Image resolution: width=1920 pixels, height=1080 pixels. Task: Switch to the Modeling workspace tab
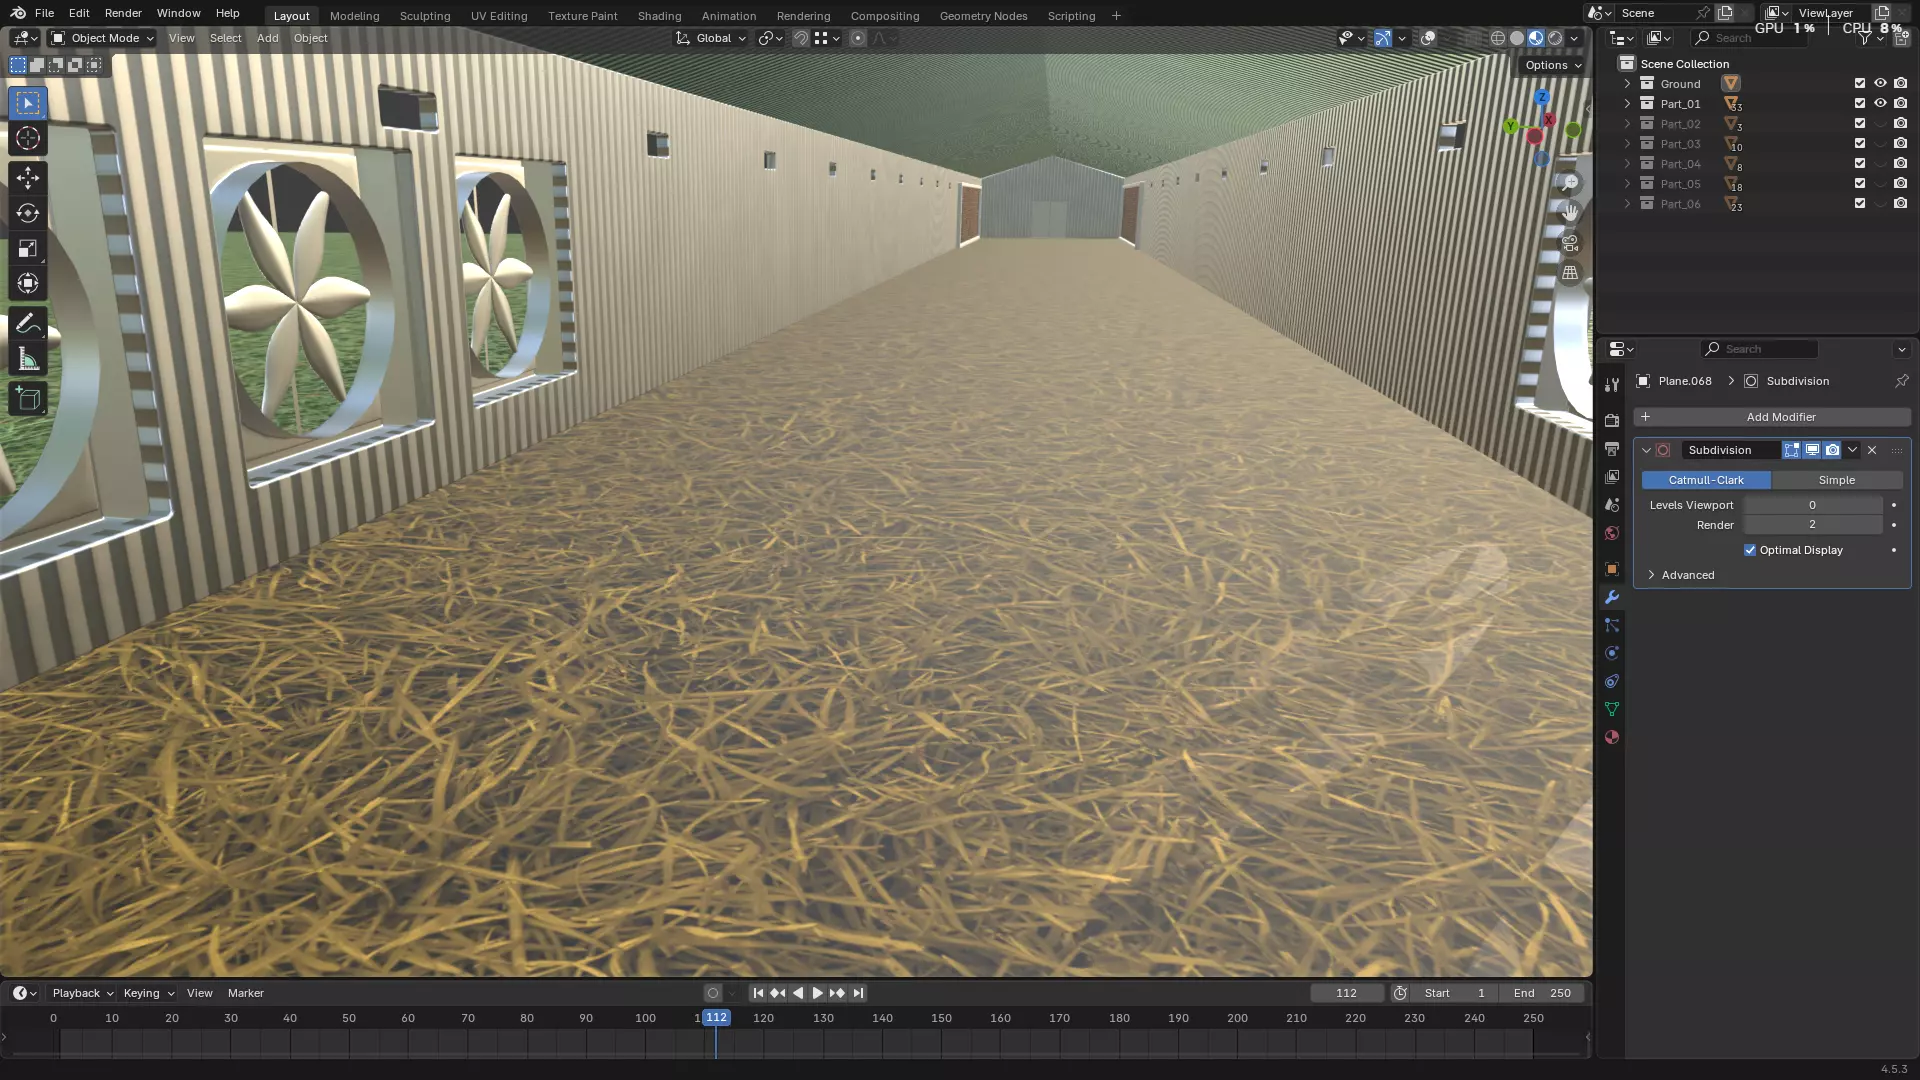(354, 16)
